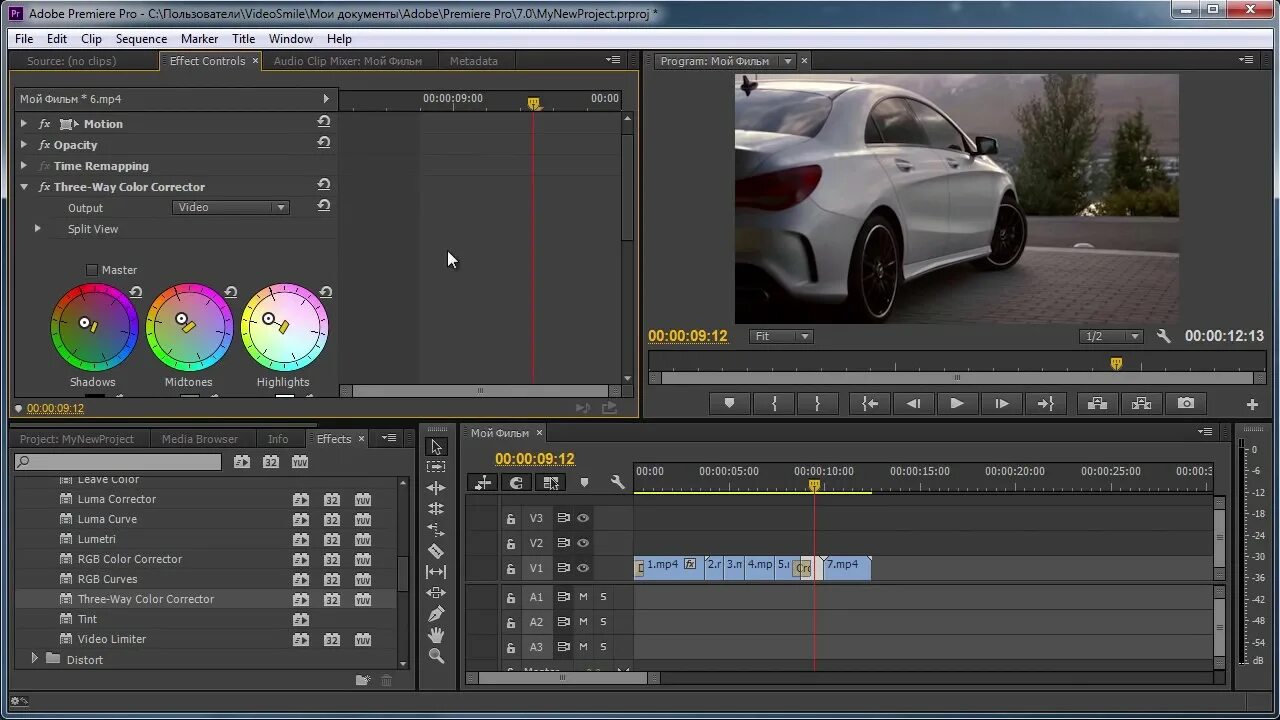Toggle visibility of track V1
The image size is (1280, 720).
583,567
